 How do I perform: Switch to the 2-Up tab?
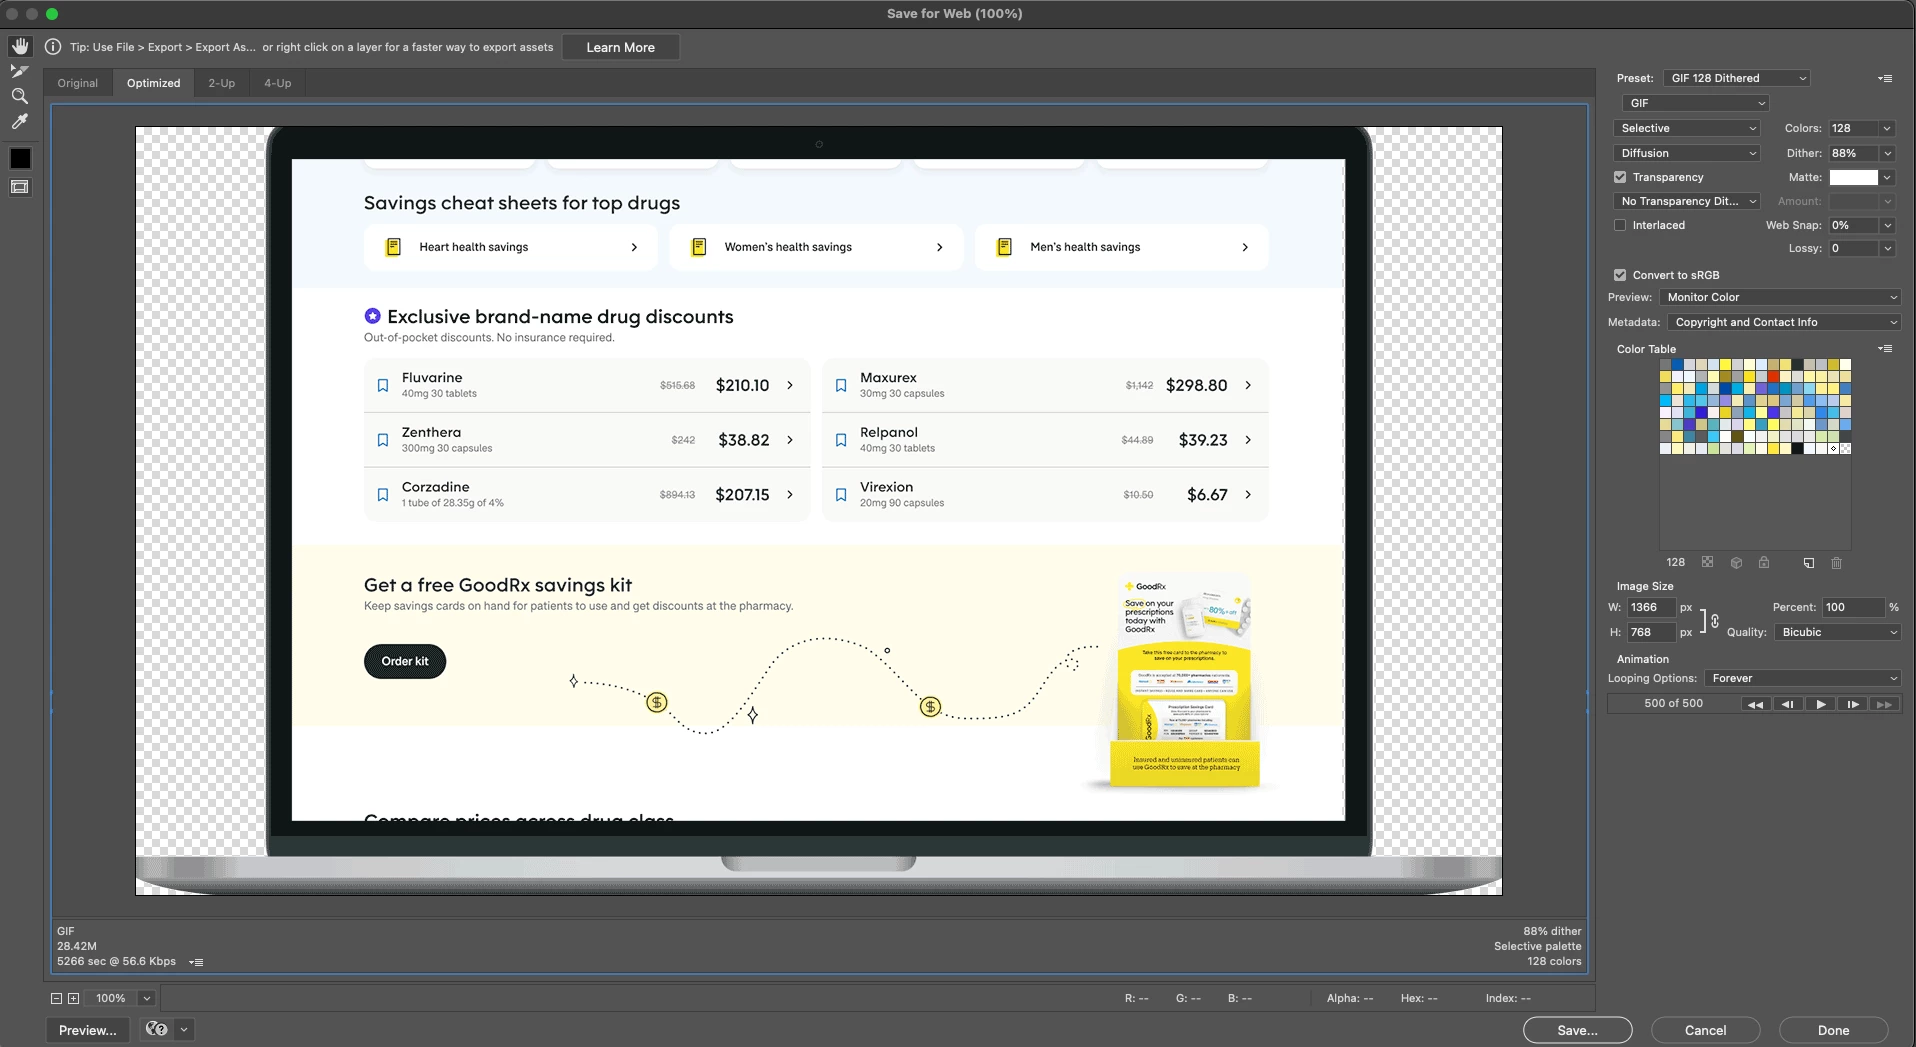pos(222,83)
